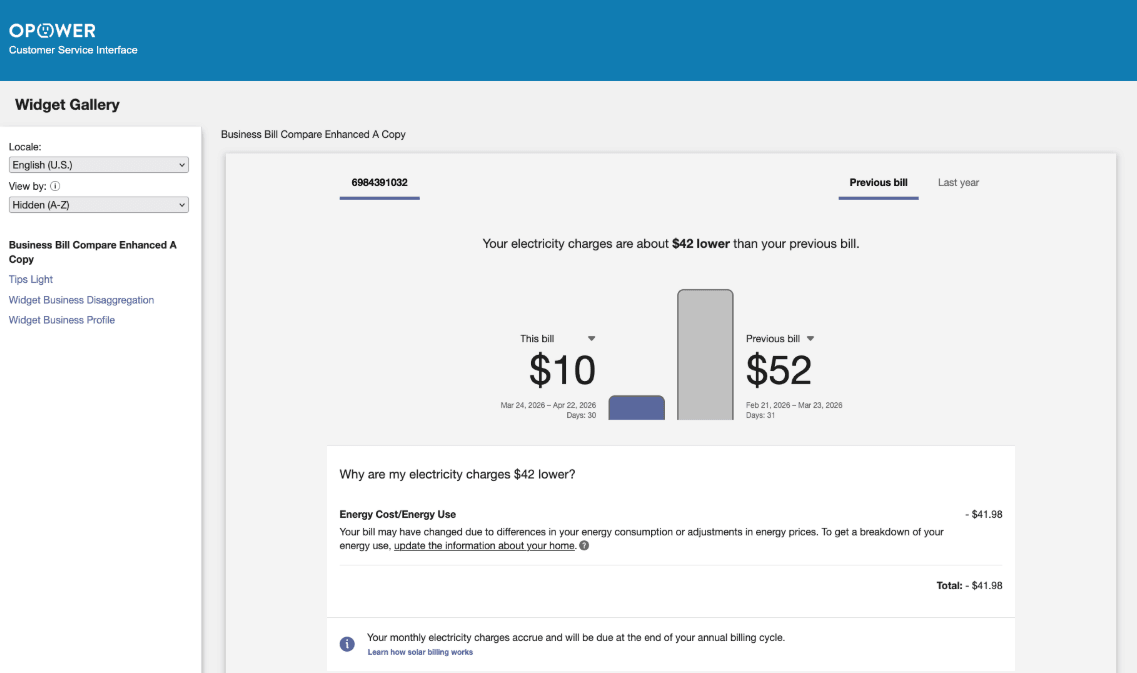Open the View by info icon
The height and width of the screenshot is (673, 1137).
click(x=55, y=186)
